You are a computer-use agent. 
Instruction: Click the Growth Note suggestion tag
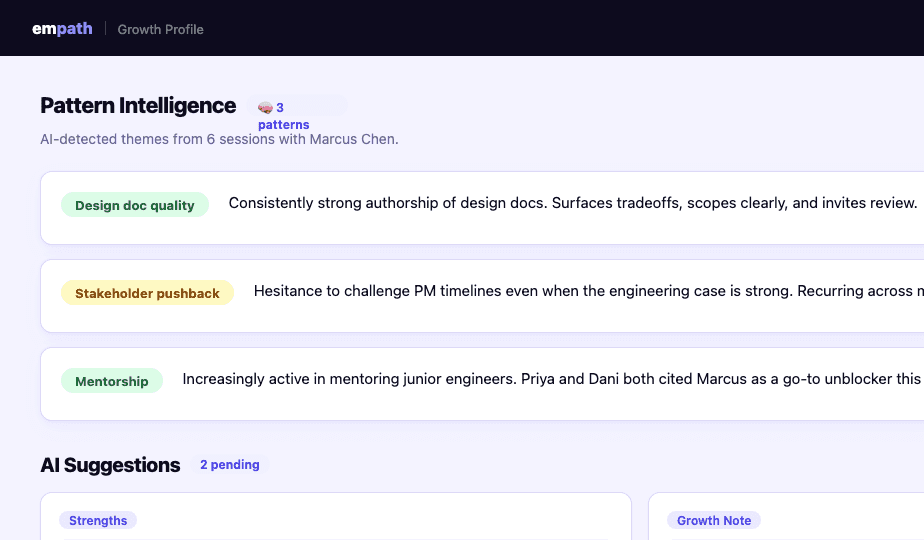(x=713, y=520)
